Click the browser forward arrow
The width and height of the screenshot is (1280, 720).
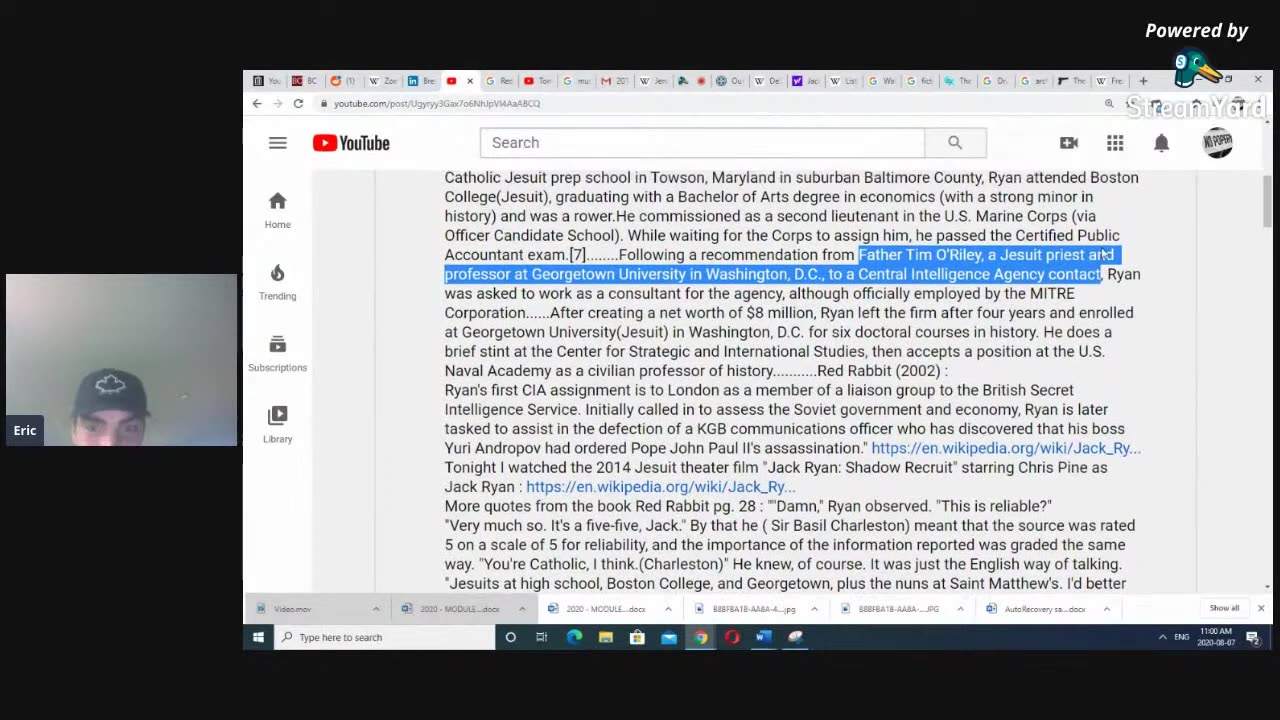pyautogui.click(x=278, y=104)
